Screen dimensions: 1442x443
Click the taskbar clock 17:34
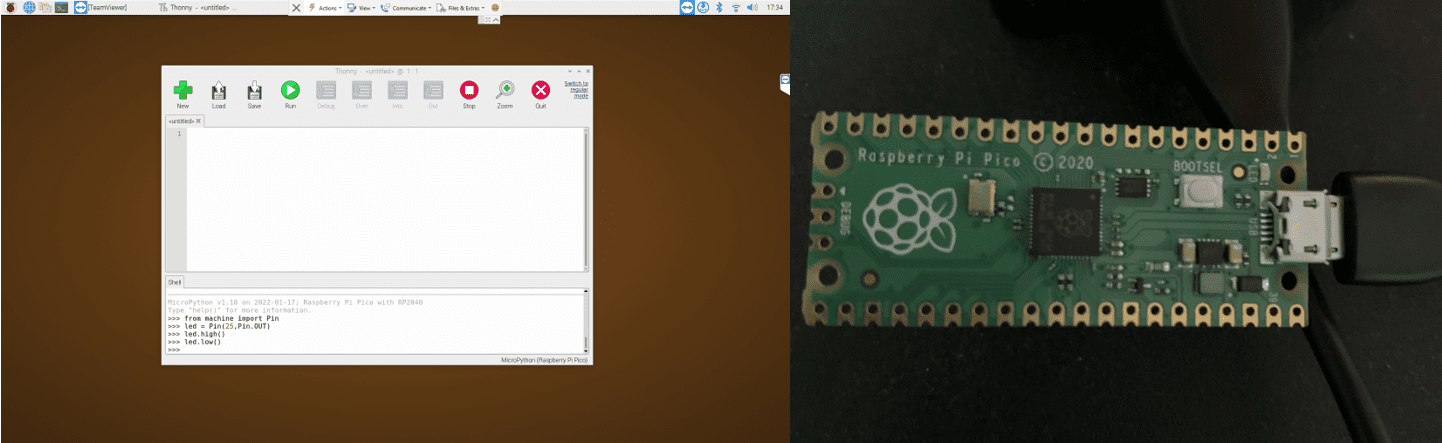(x=774, y=7)
